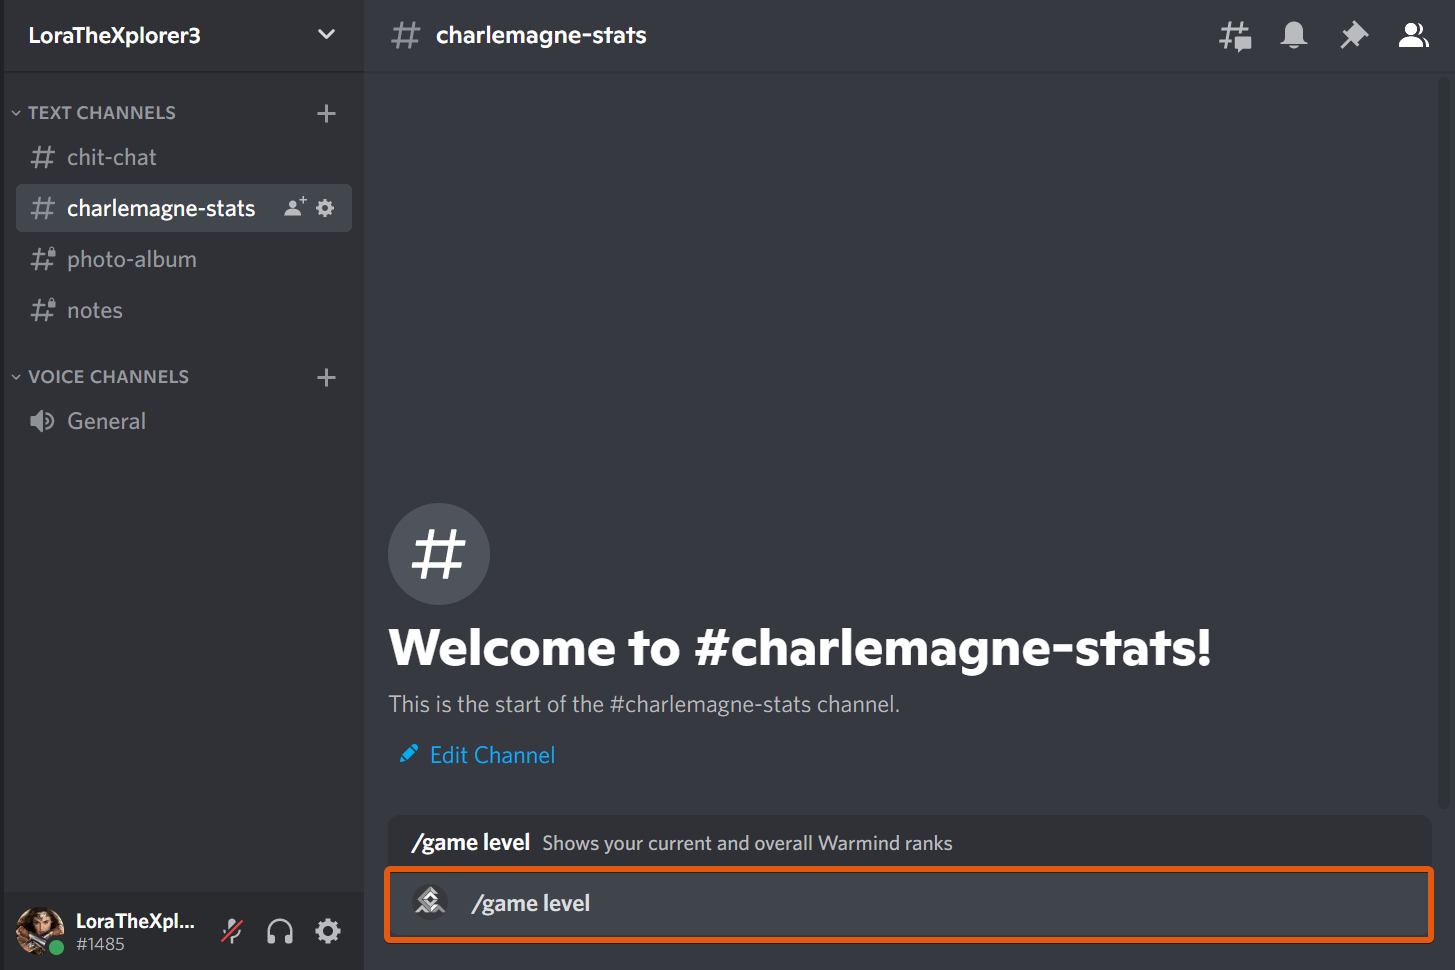
Task: Click the large hashtag channel icon
Action: [x=439, y=554]
